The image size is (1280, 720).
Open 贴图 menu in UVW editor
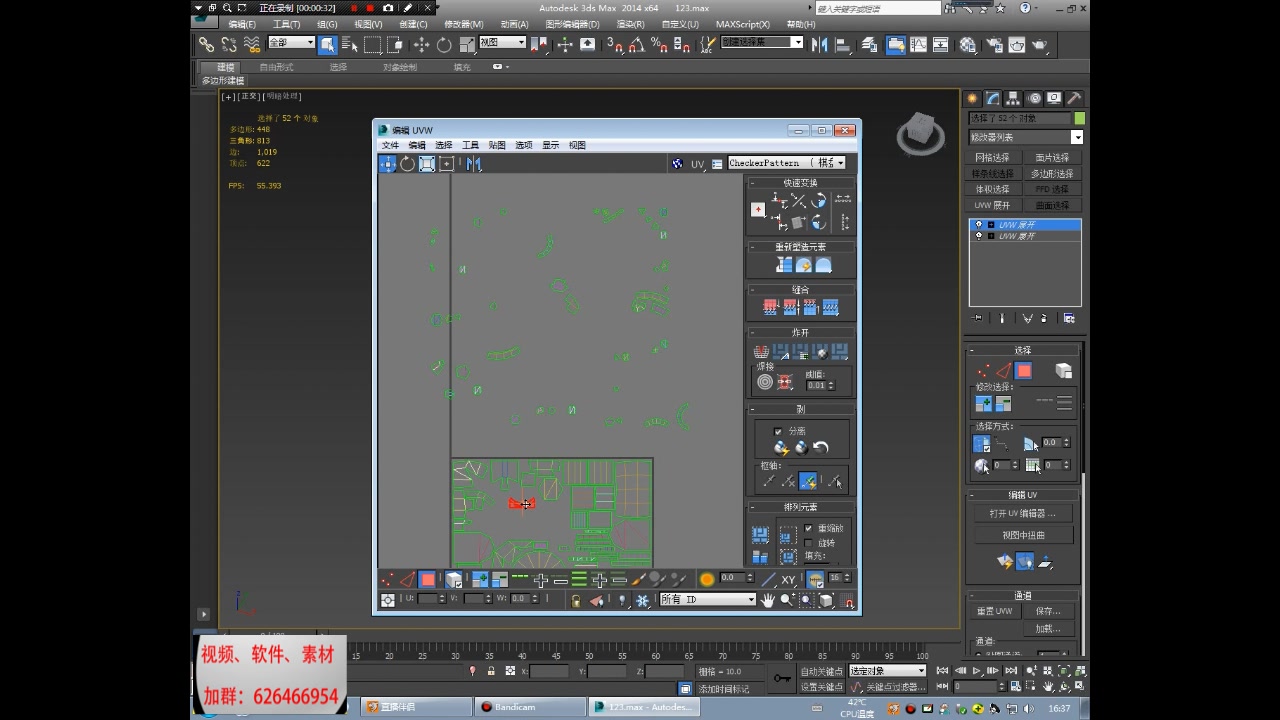pyautogui.click(x=497, y=145)
